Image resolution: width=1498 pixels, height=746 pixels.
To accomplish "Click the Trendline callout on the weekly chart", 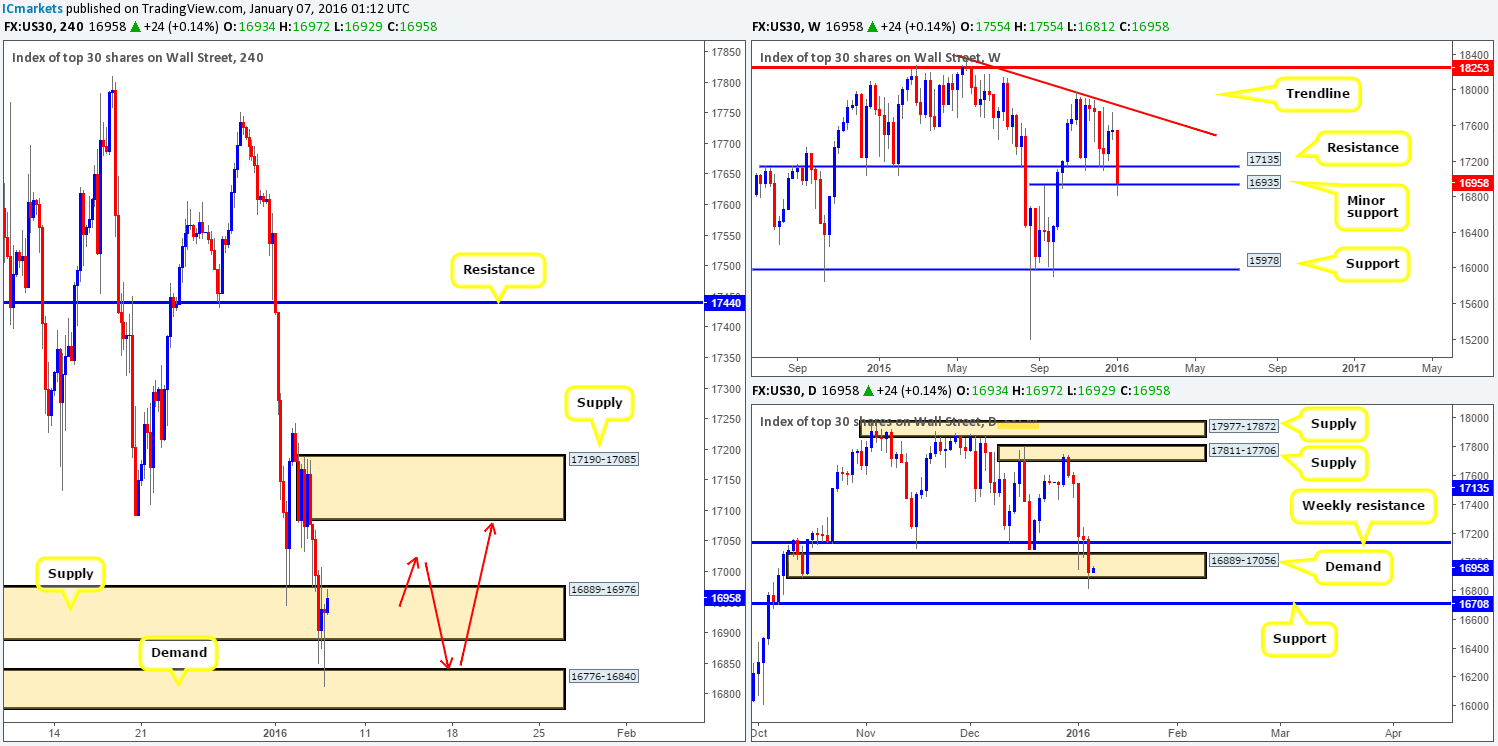I will [1318, 94].
